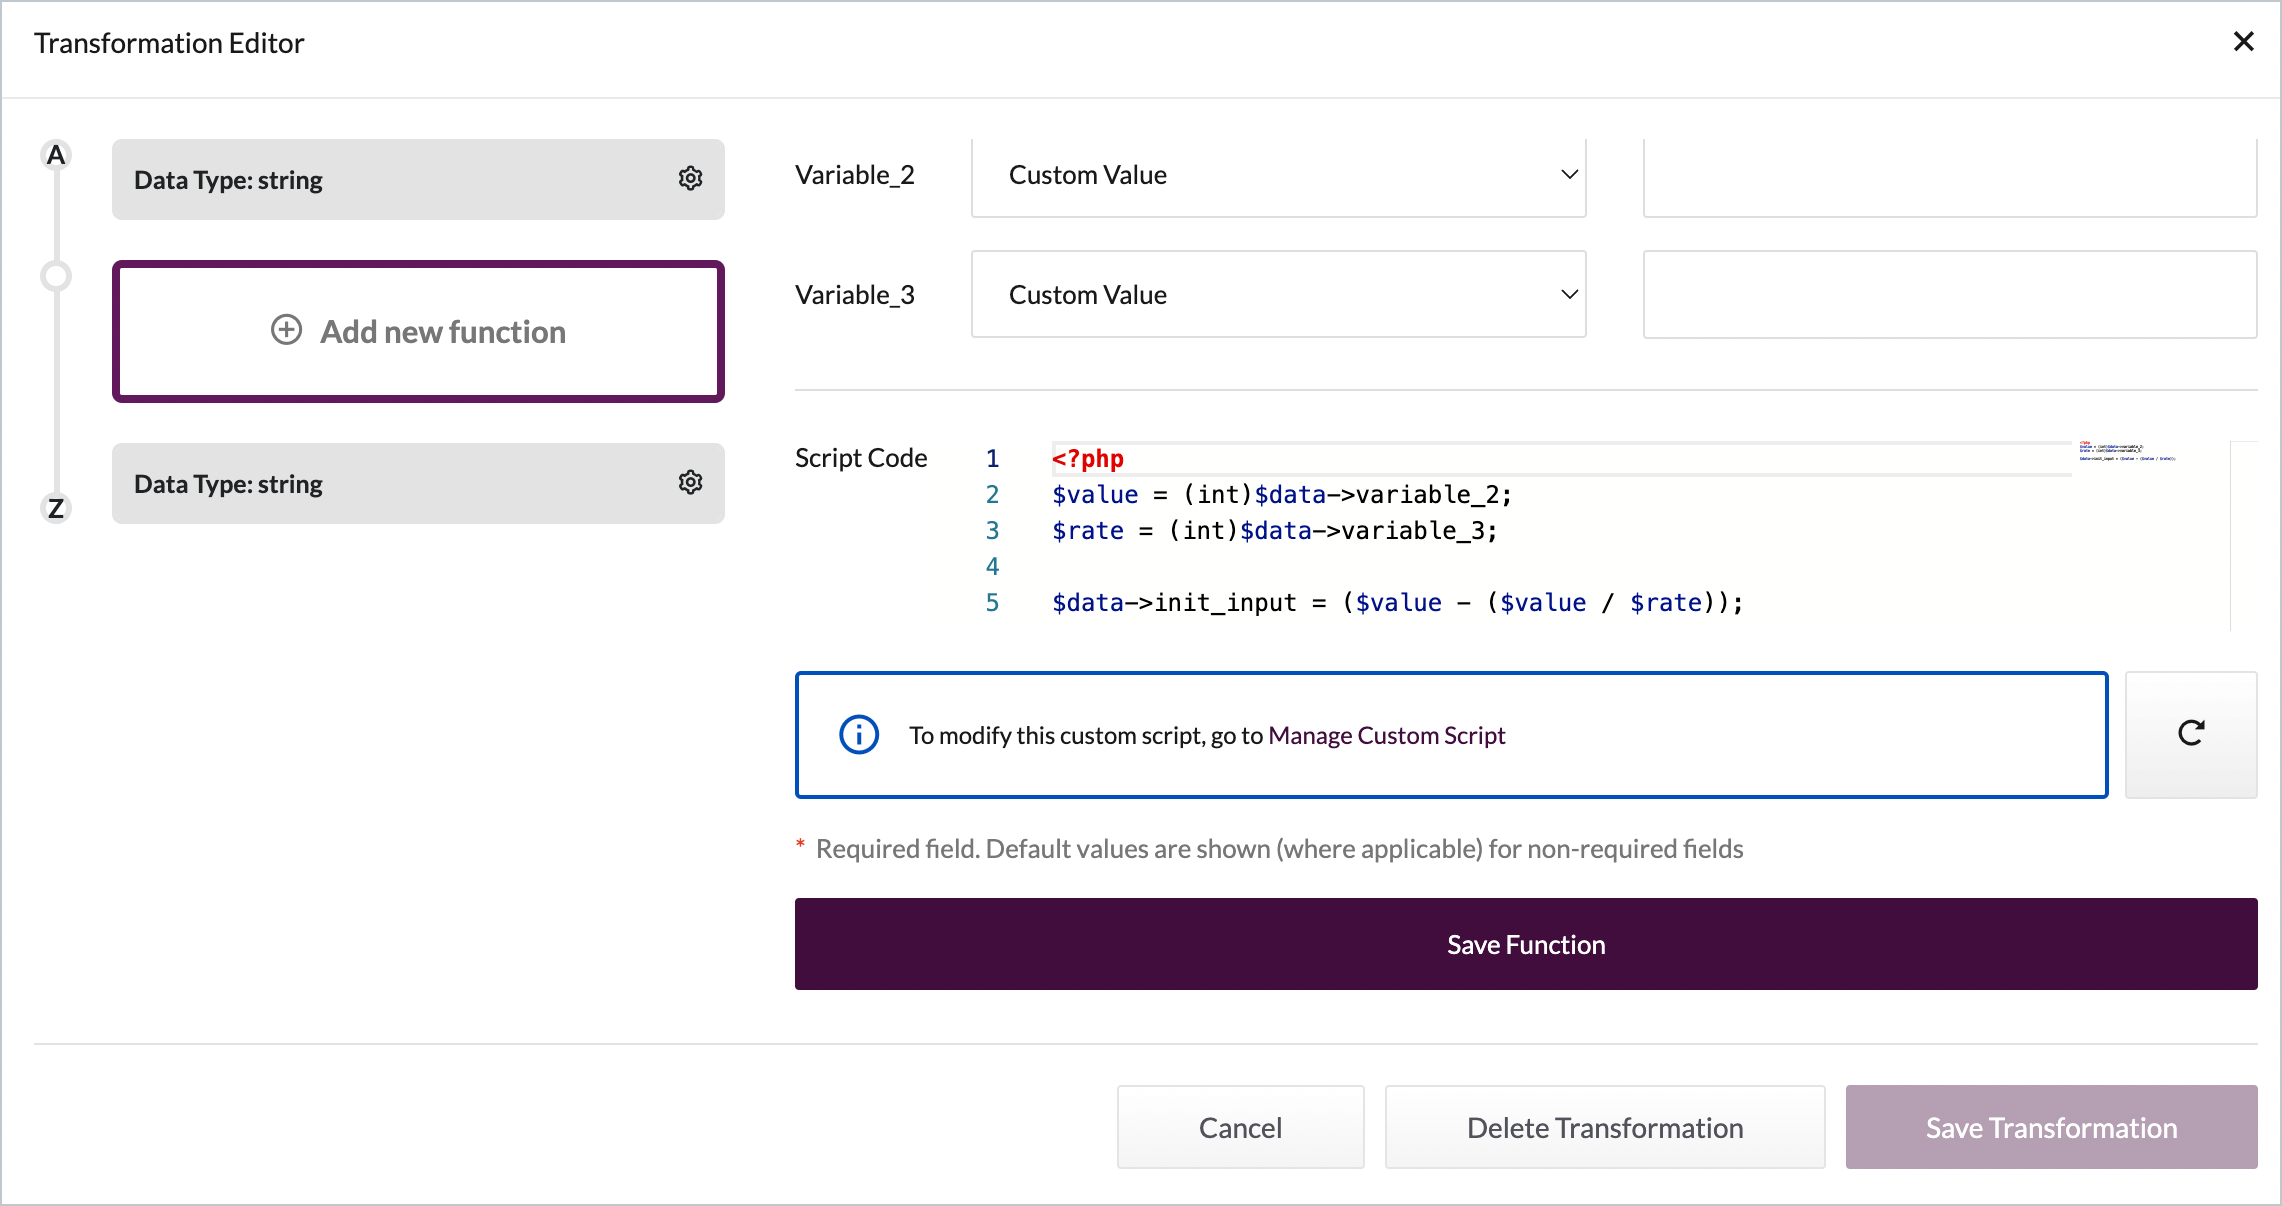
Task: Click the Variable_2 value input field
Action: [x=1949, y=177]
